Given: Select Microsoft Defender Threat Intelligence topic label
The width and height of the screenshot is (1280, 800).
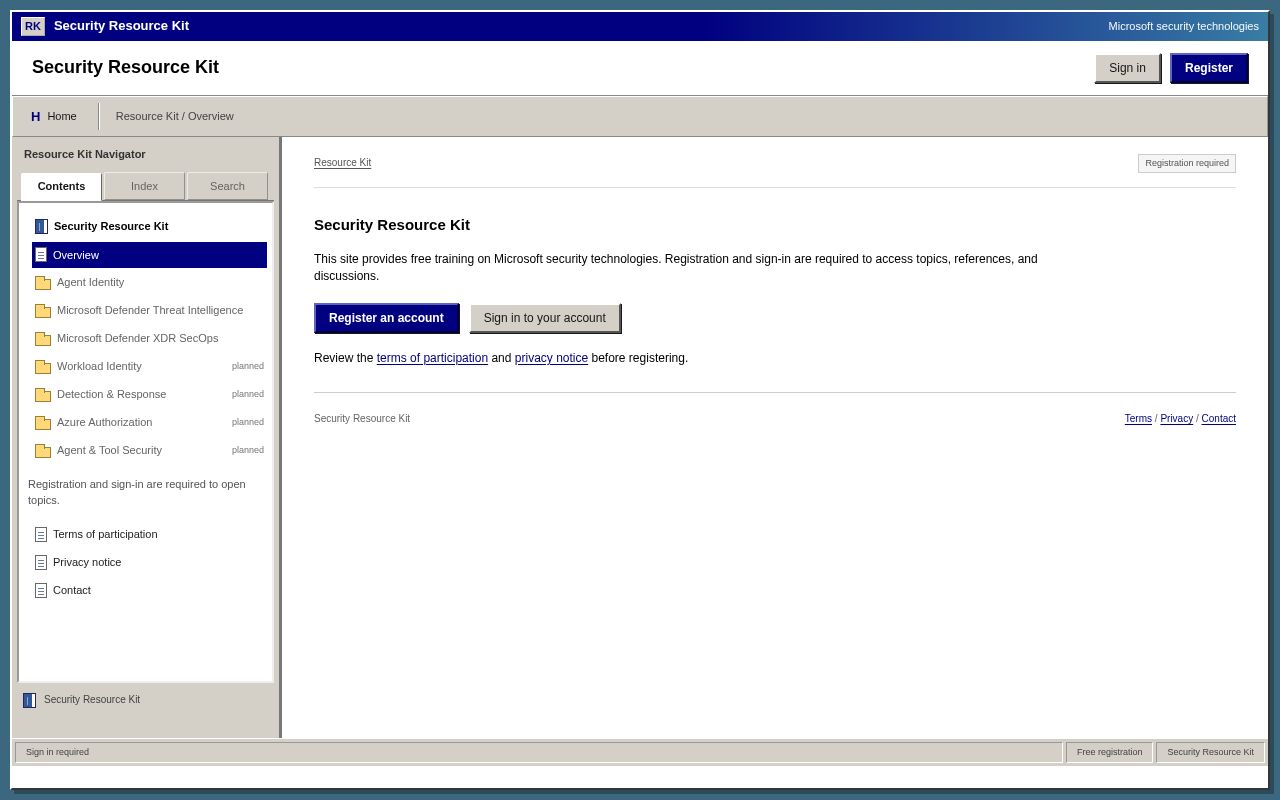Looking at the screenshot, I should 150,310.
